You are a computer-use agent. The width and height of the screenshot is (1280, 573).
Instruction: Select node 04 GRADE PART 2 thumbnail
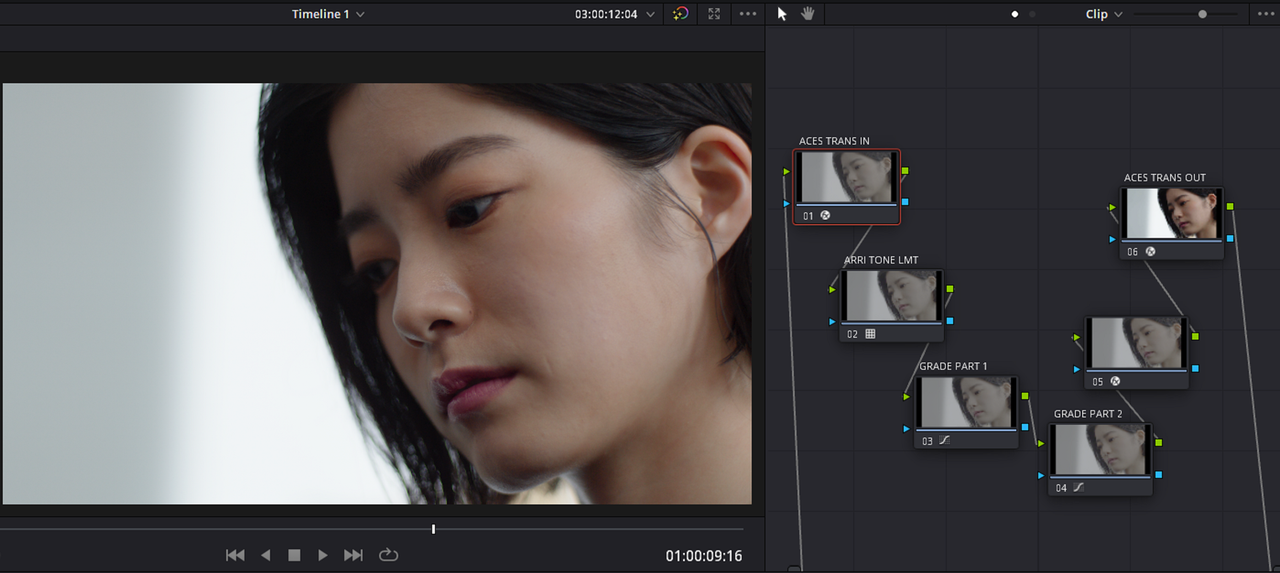point(1101,449)
